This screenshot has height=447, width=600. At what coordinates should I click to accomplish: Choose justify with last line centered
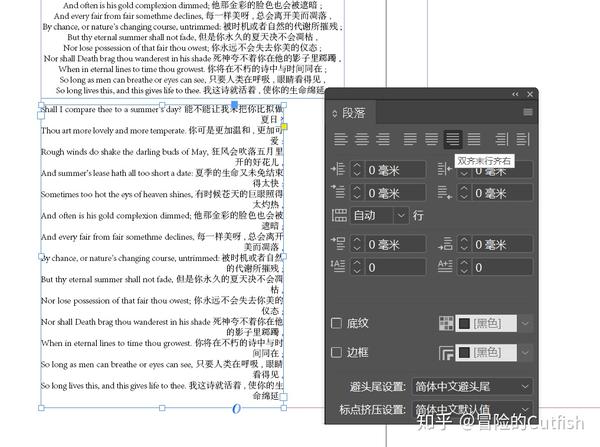coord(432,139)
